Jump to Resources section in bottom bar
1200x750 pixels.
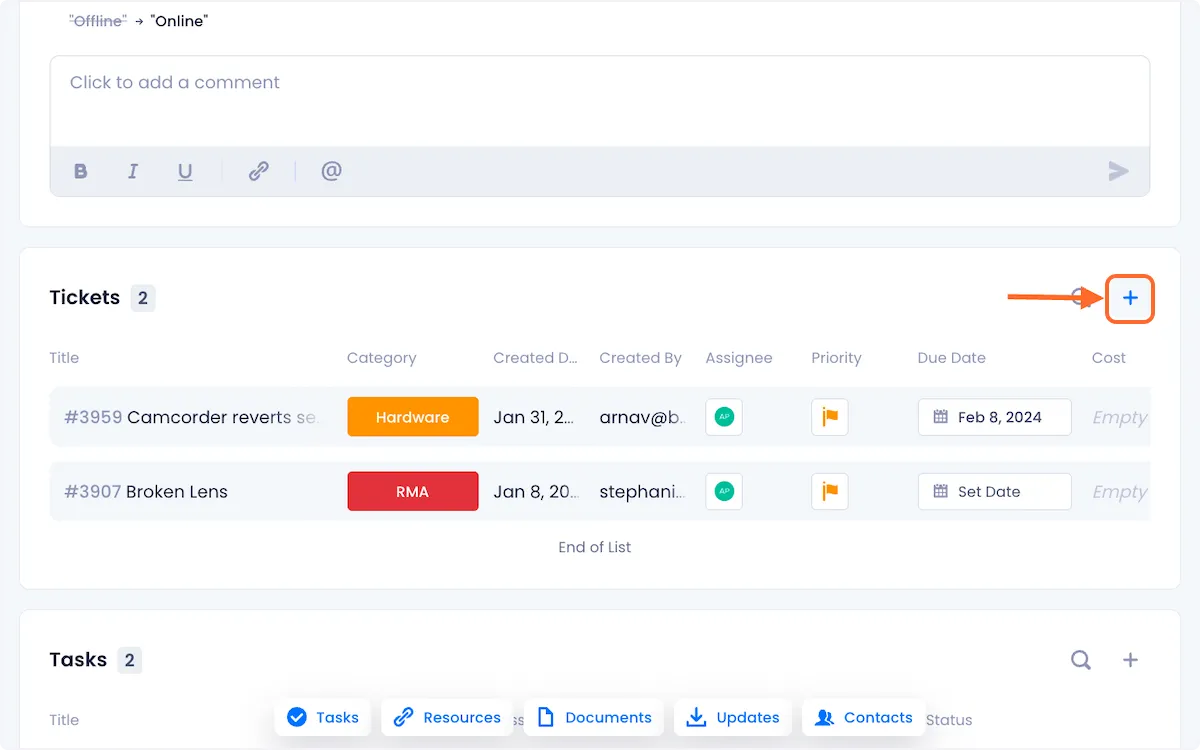(x=447, y=717)
